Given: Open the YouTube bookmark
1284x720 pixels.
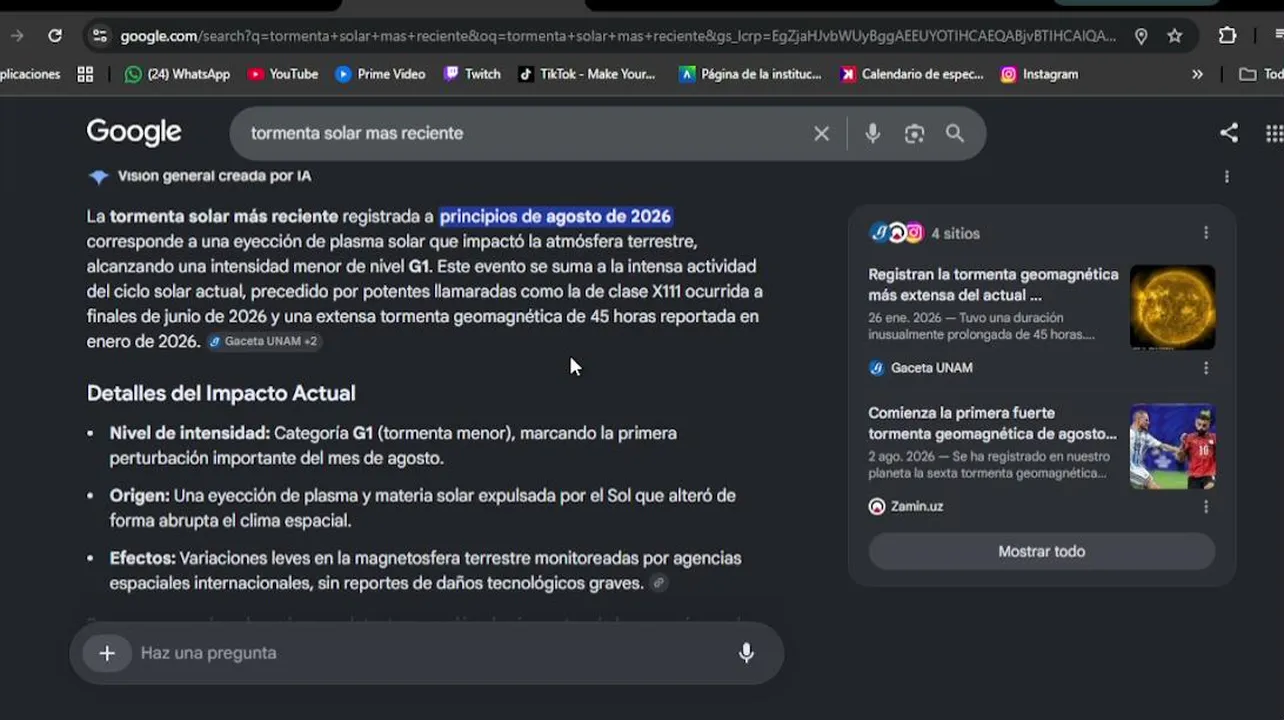Looking at the screenshot, I should pyautogui.click(x=282, y=74).
